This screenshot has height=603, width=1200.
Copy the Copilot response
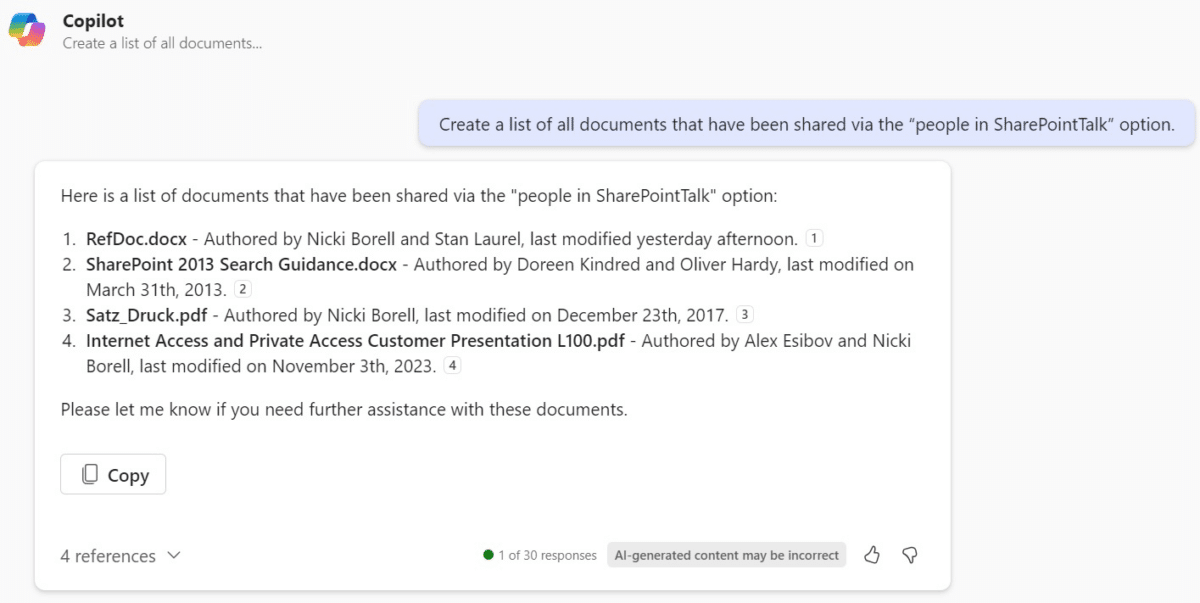tap(113, 475)
